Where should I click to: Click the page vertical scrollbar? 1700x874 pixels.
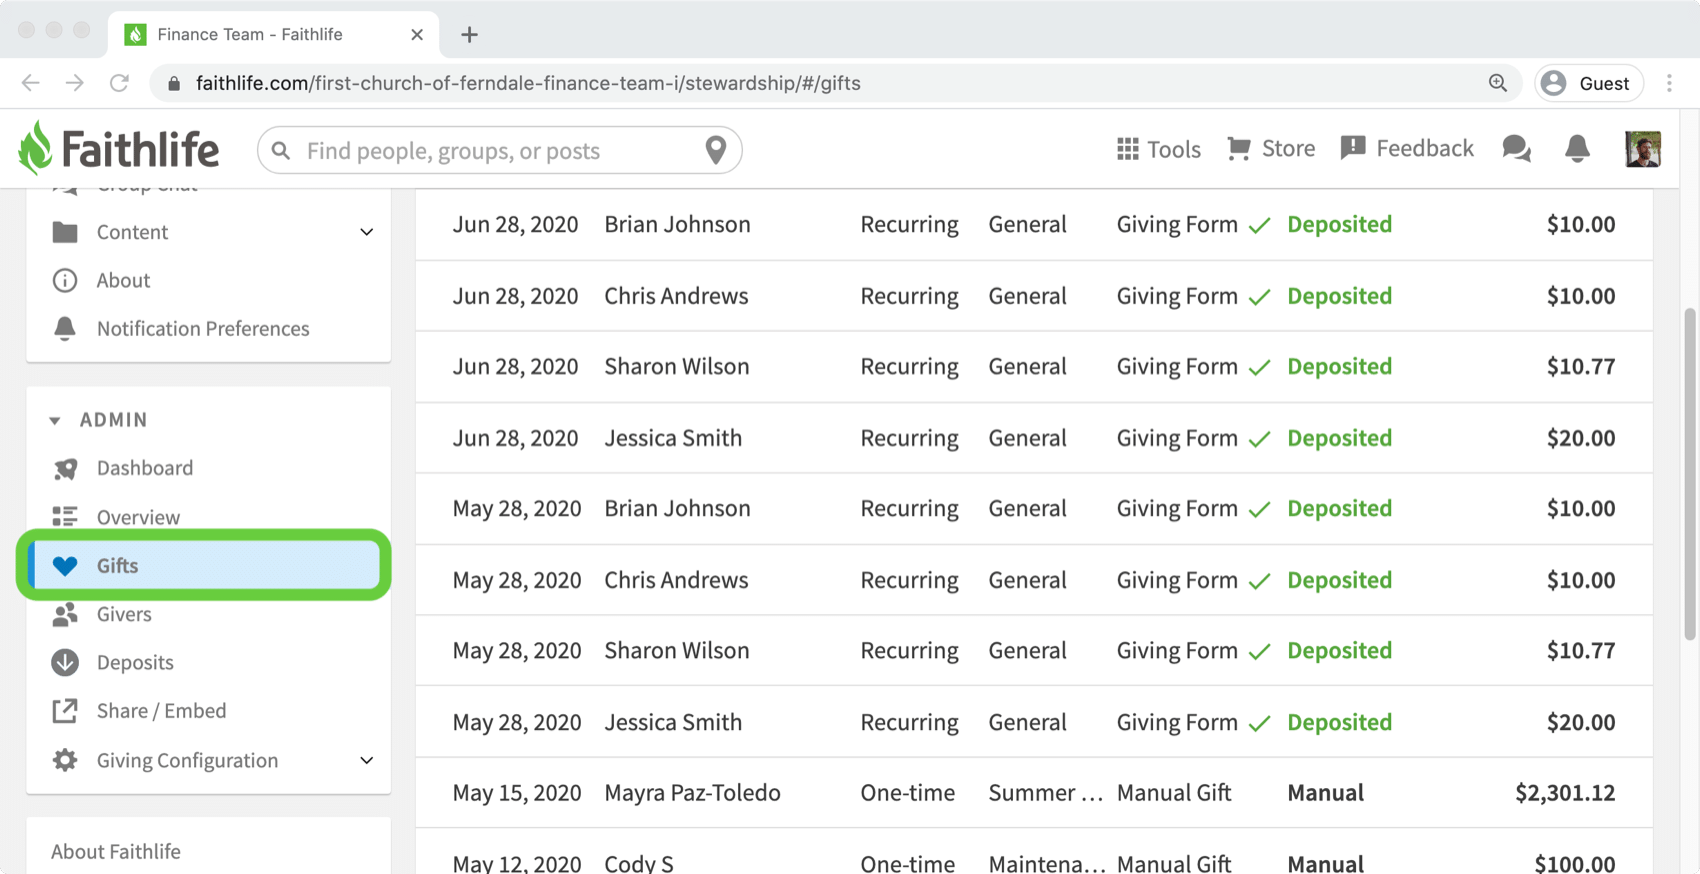coord(1690,474)
